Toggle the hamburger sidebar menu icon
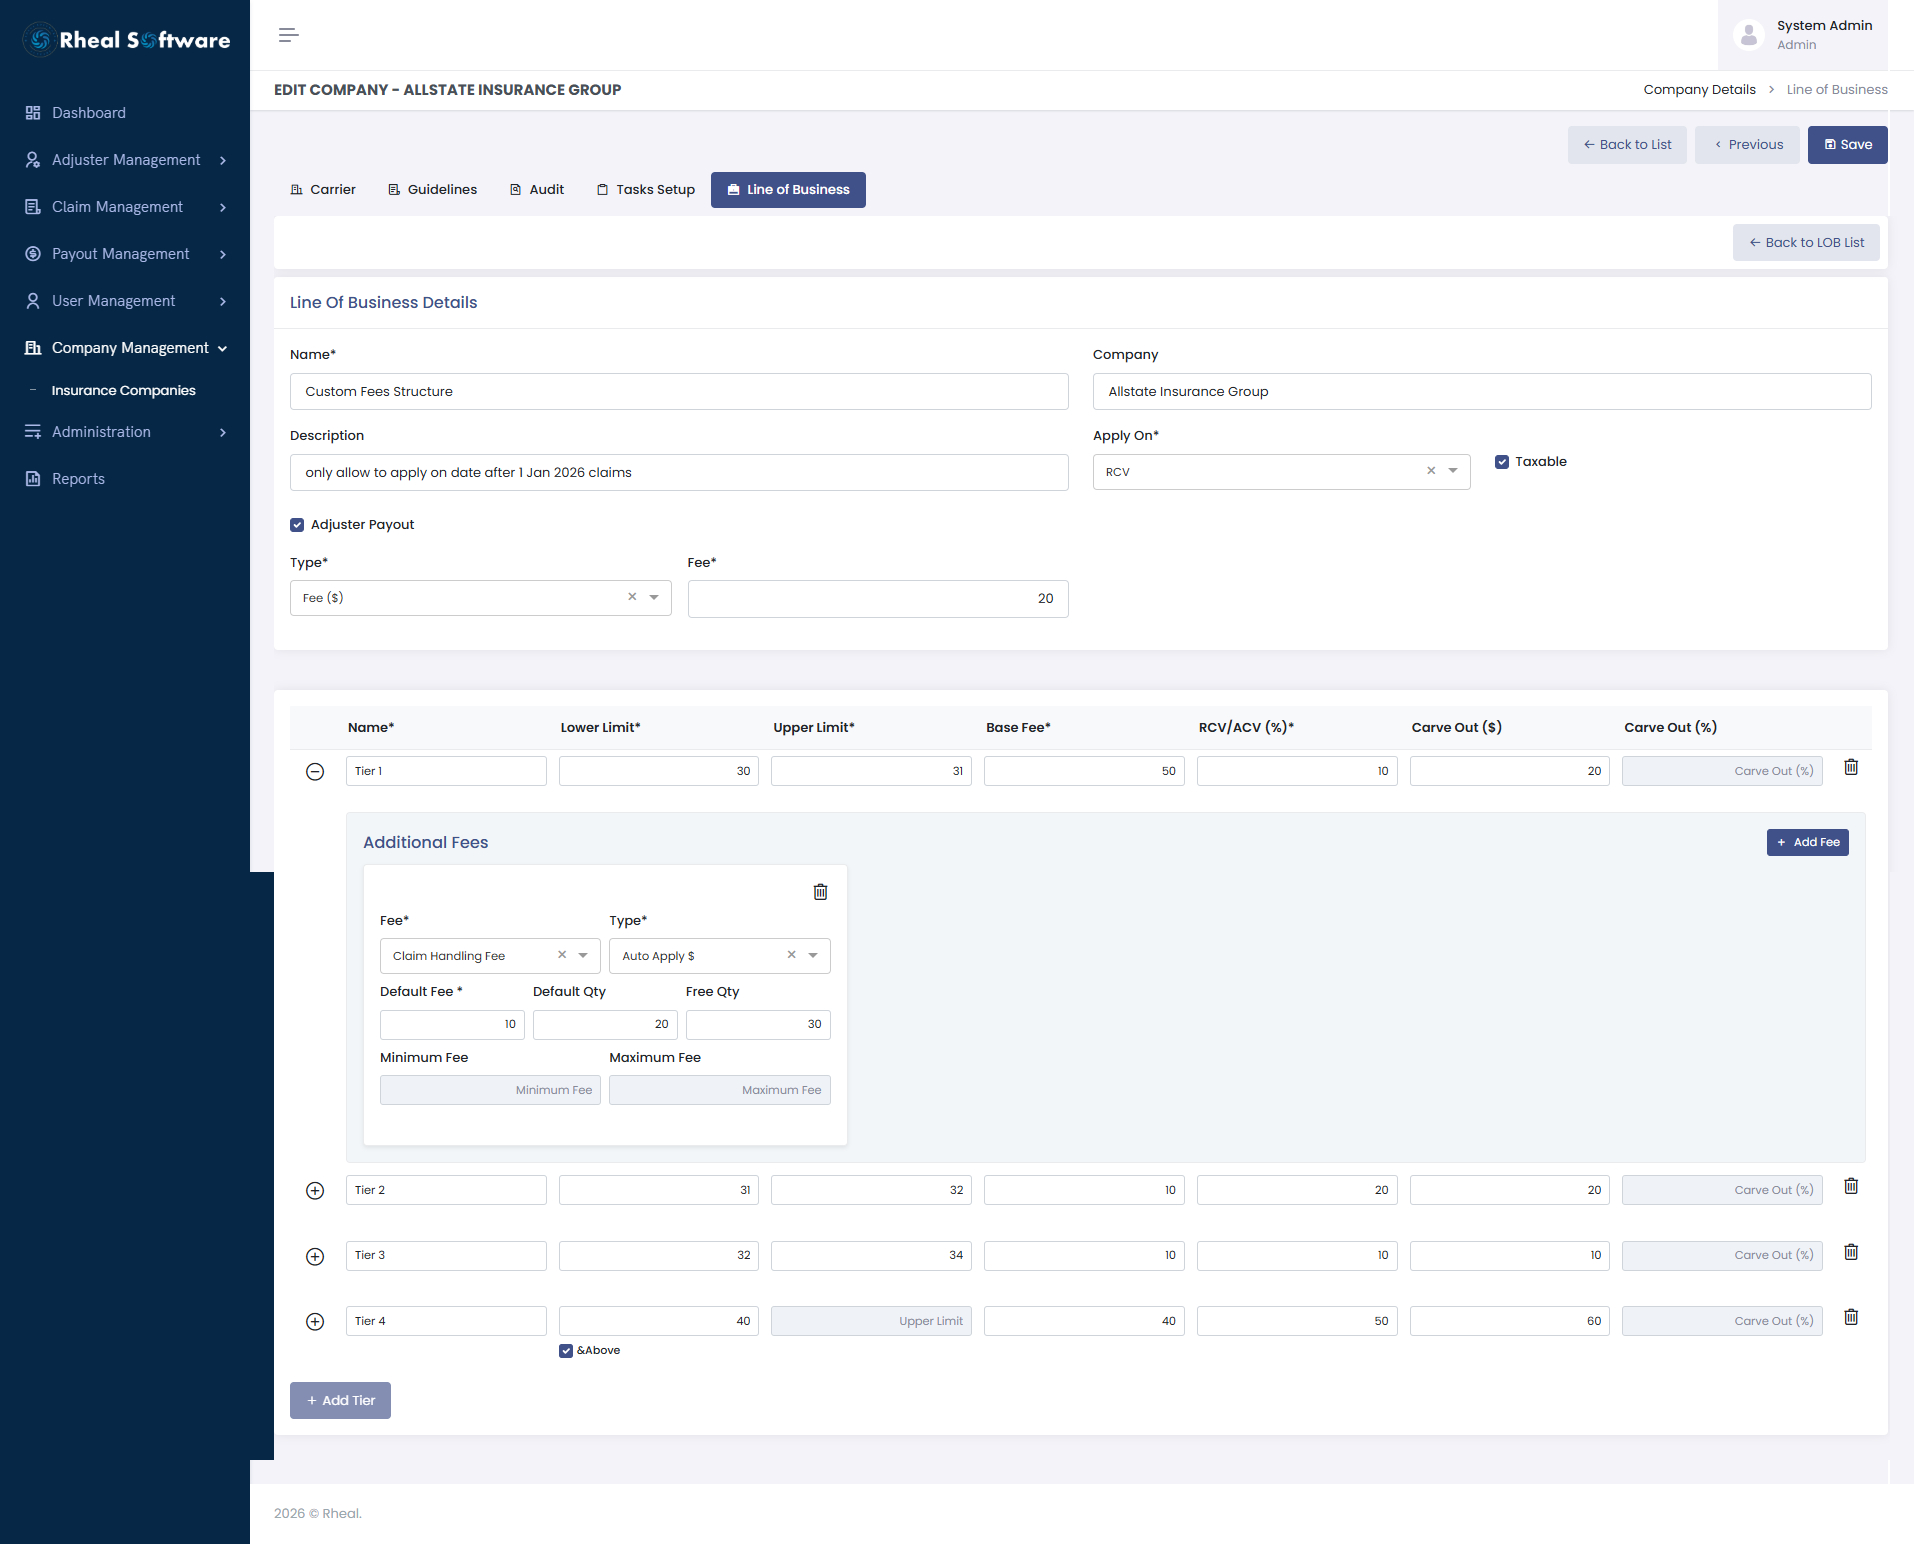The height and width of the screenshot is (1544, 1914). point(289,35)
